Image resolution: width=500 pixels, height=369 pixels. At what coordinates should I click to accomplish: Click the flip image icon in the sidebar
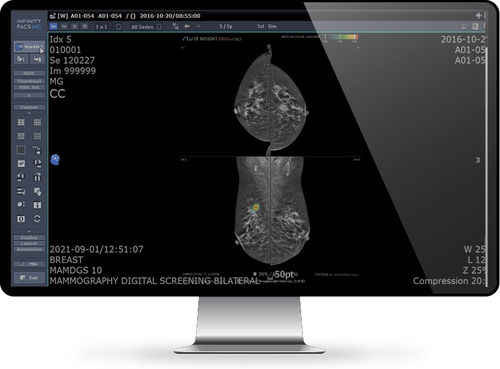pos(37,177)
